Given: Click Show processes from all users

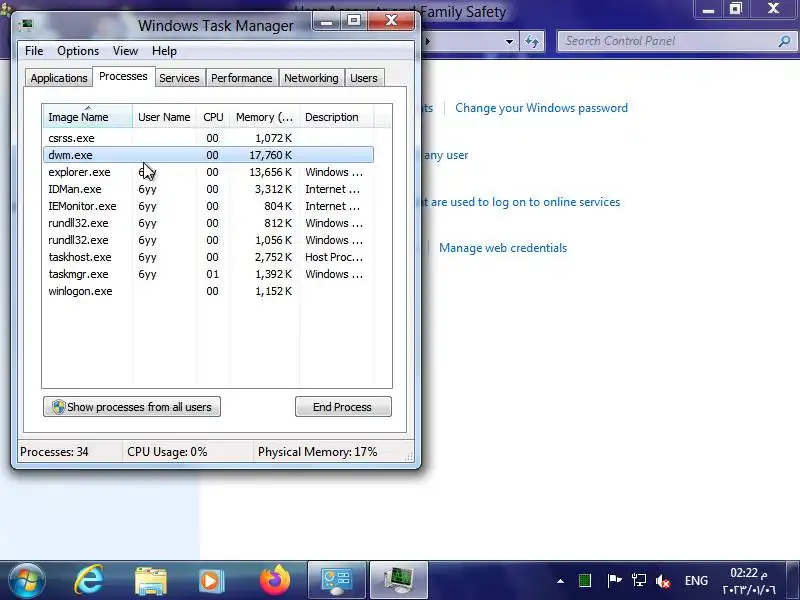Looking at the screenshot, I should (132, 407).
